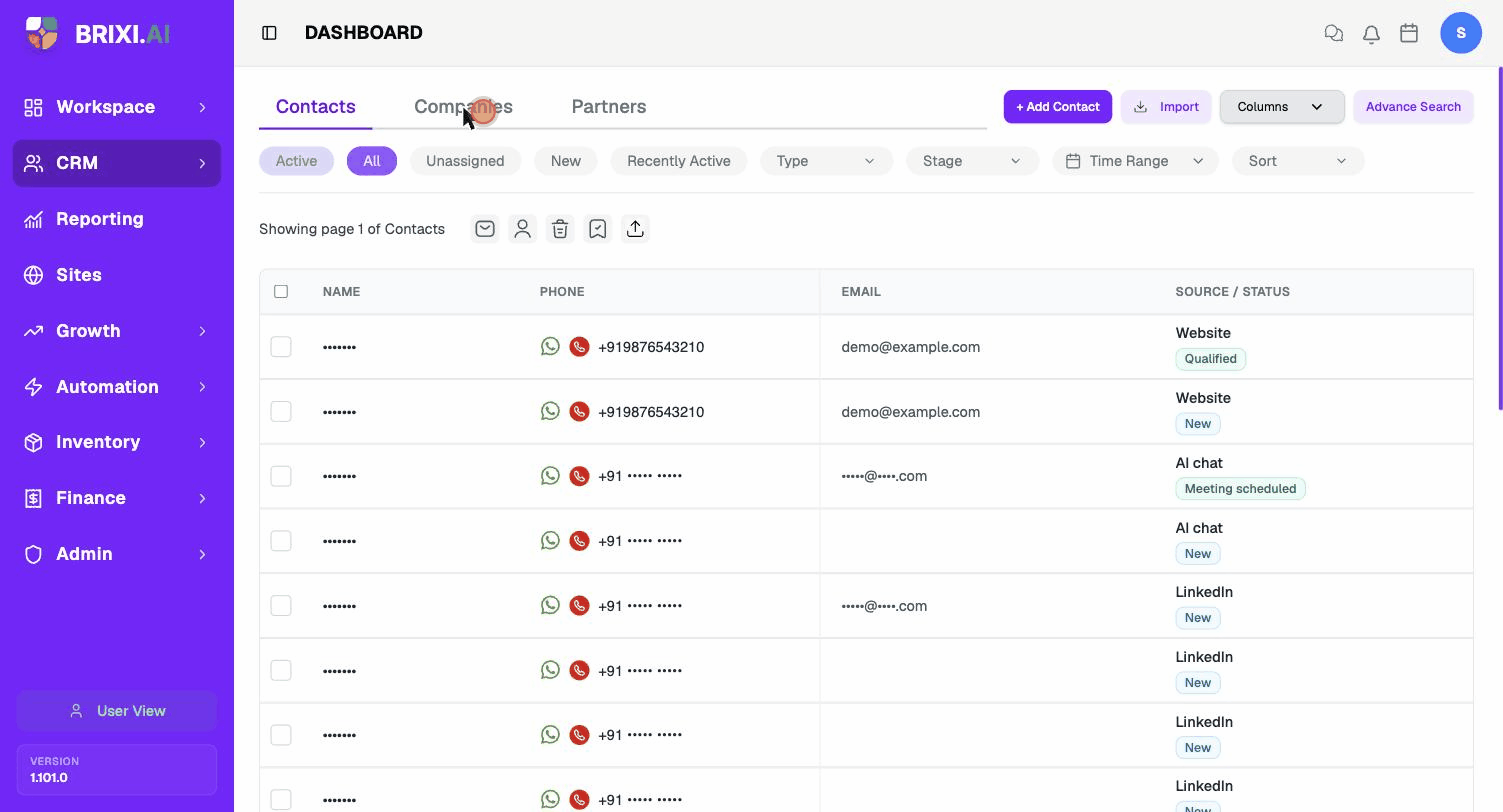Click the EMAIL column header
The width and height of the screenshot is (1503, 812).
pyautogui.click(x=861, y=292)
